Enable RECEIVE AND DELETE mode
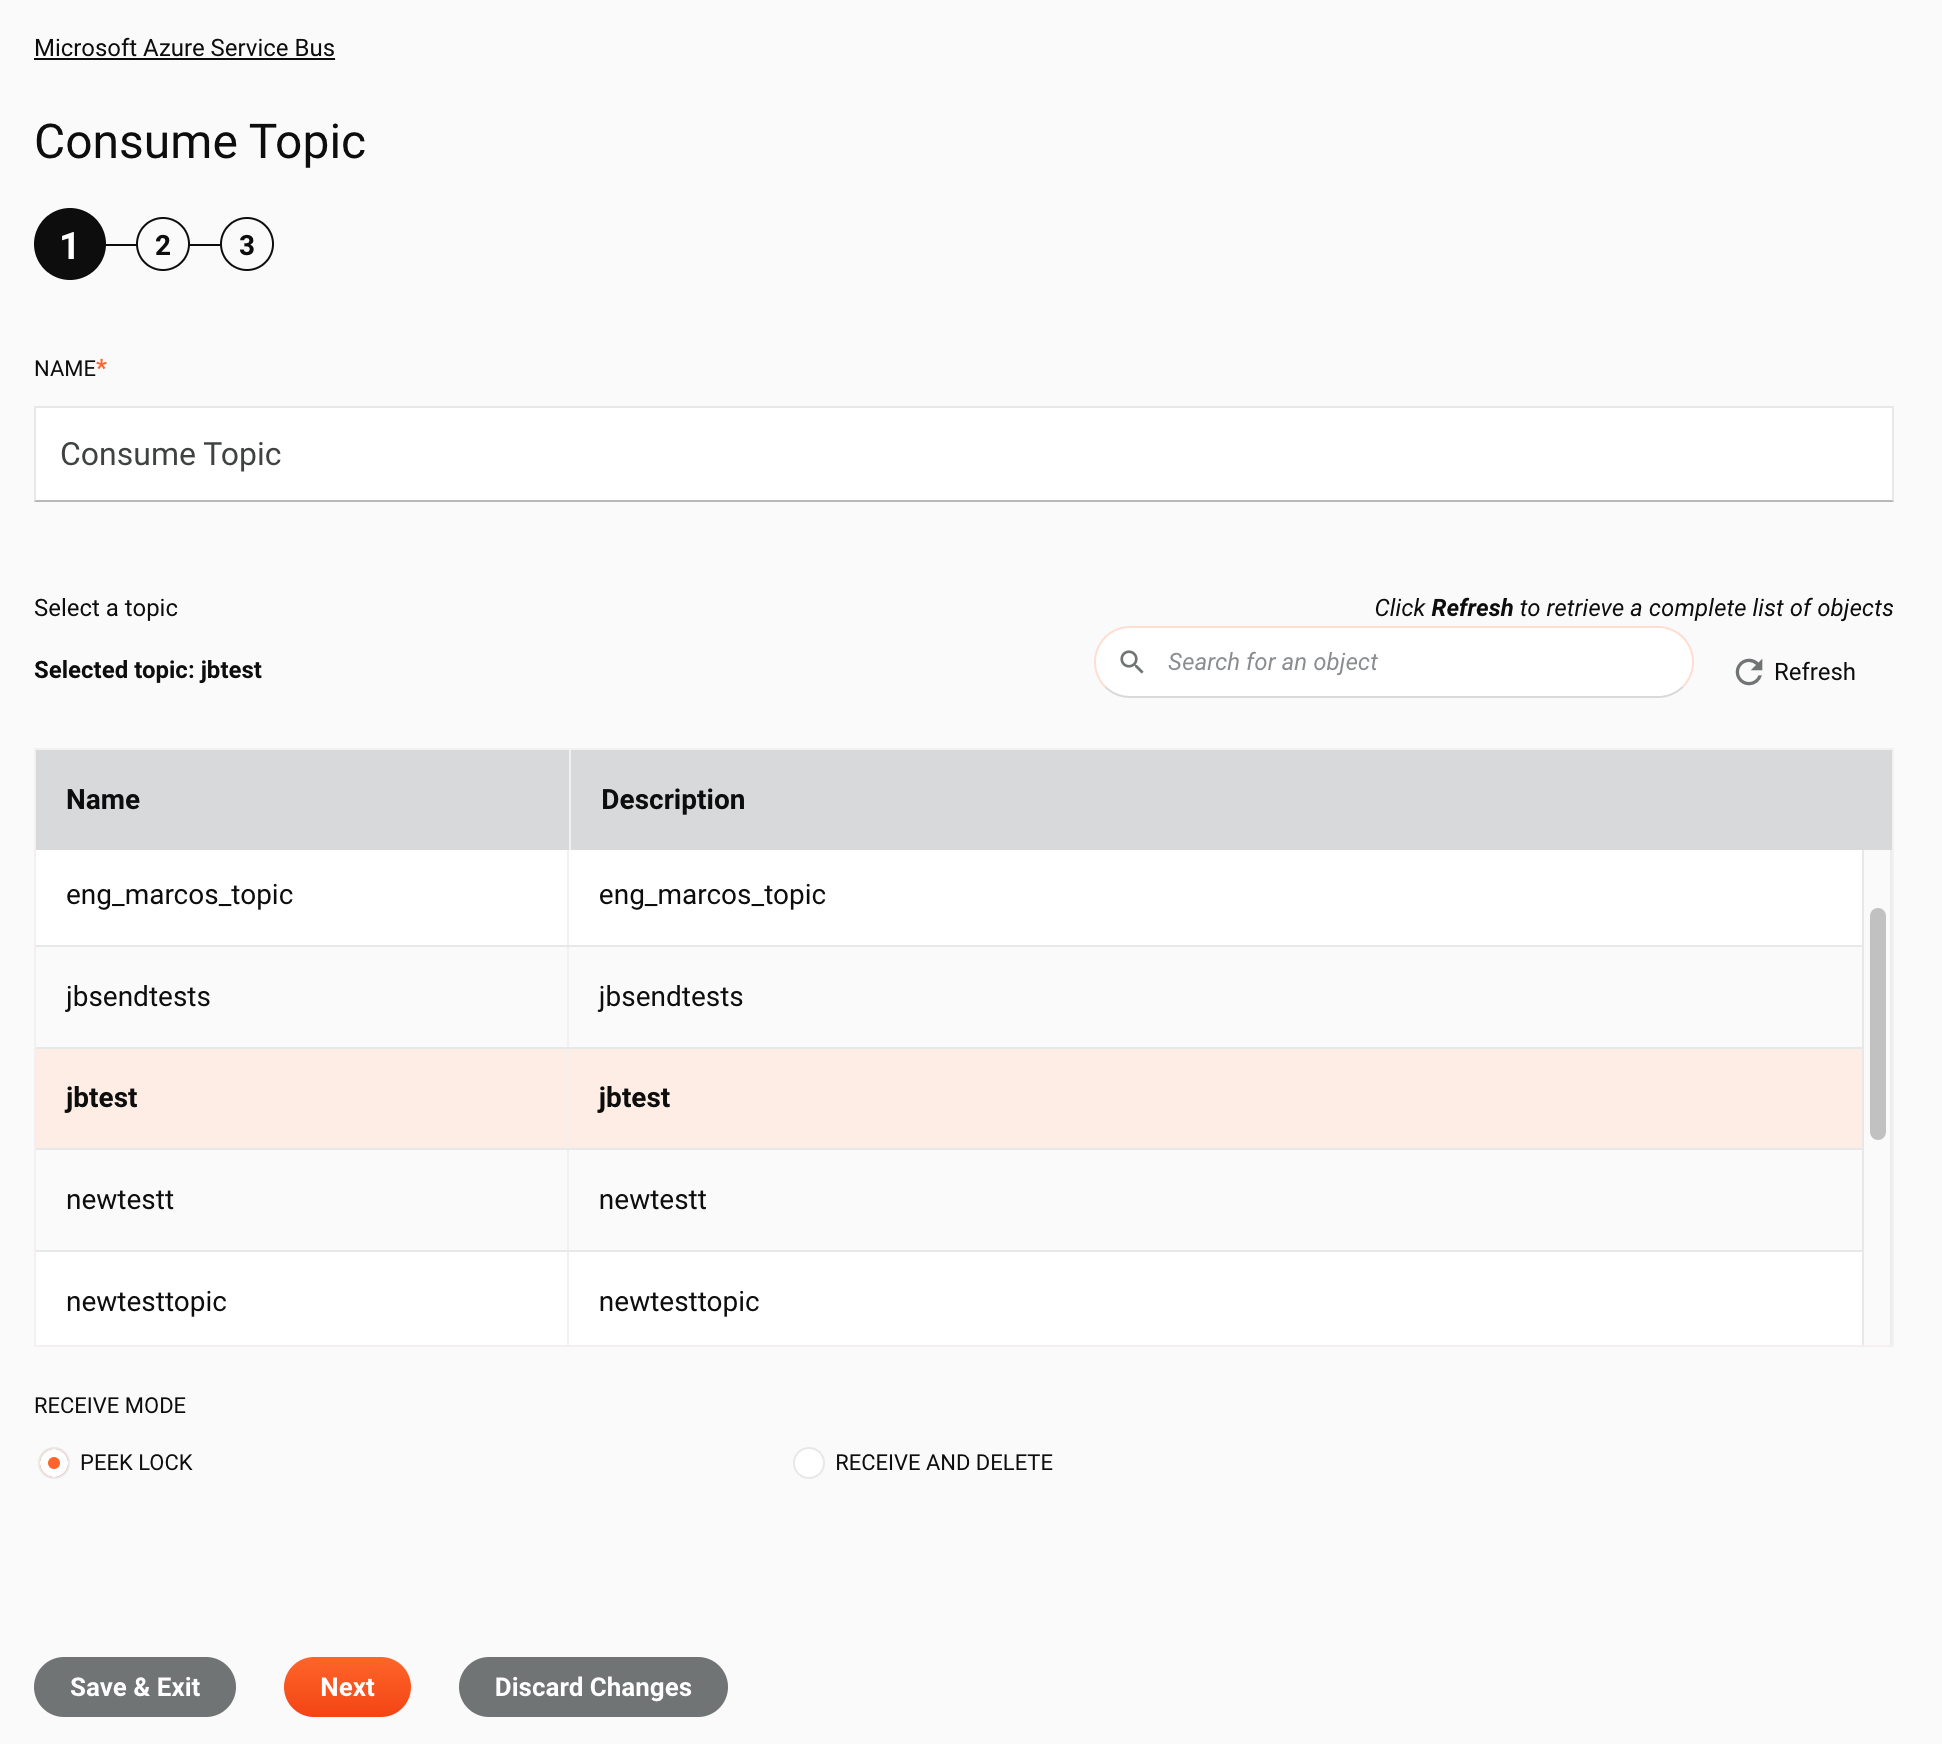 [806, 1461]
